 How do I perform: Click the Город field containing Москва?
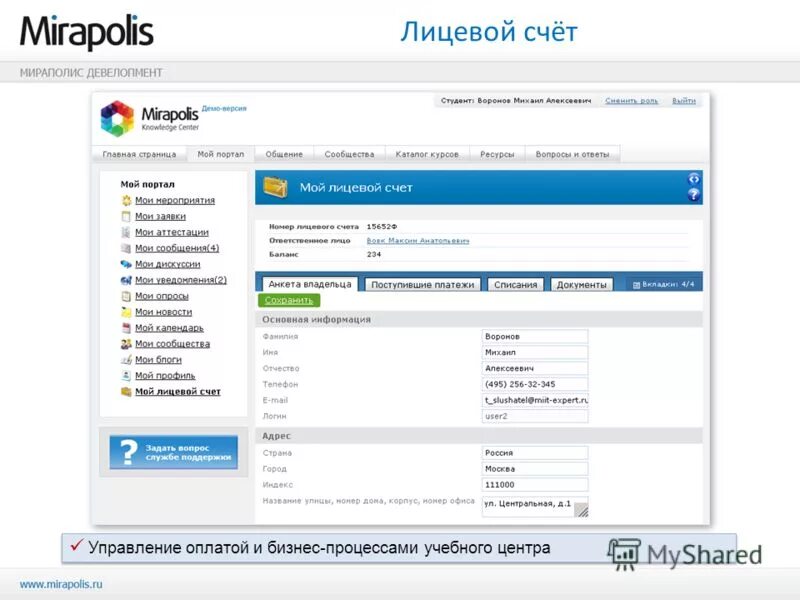(x=535, y=468)
